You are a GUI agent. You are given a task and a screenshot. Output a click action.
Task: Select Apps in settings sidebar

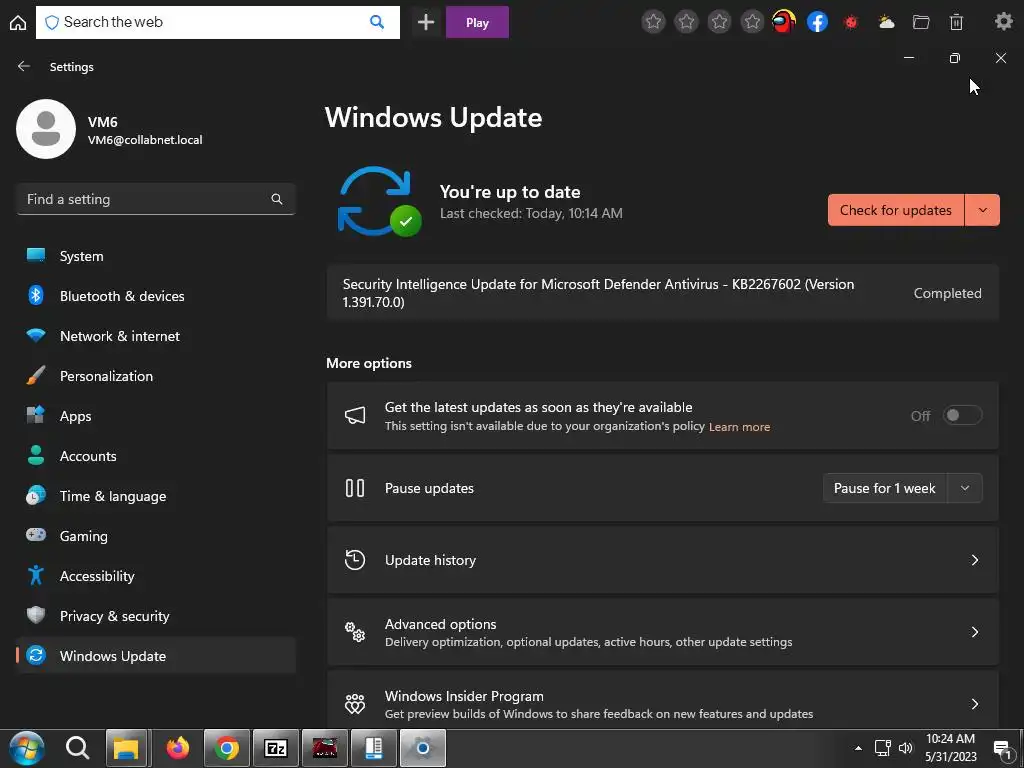(x=155, y=416)
